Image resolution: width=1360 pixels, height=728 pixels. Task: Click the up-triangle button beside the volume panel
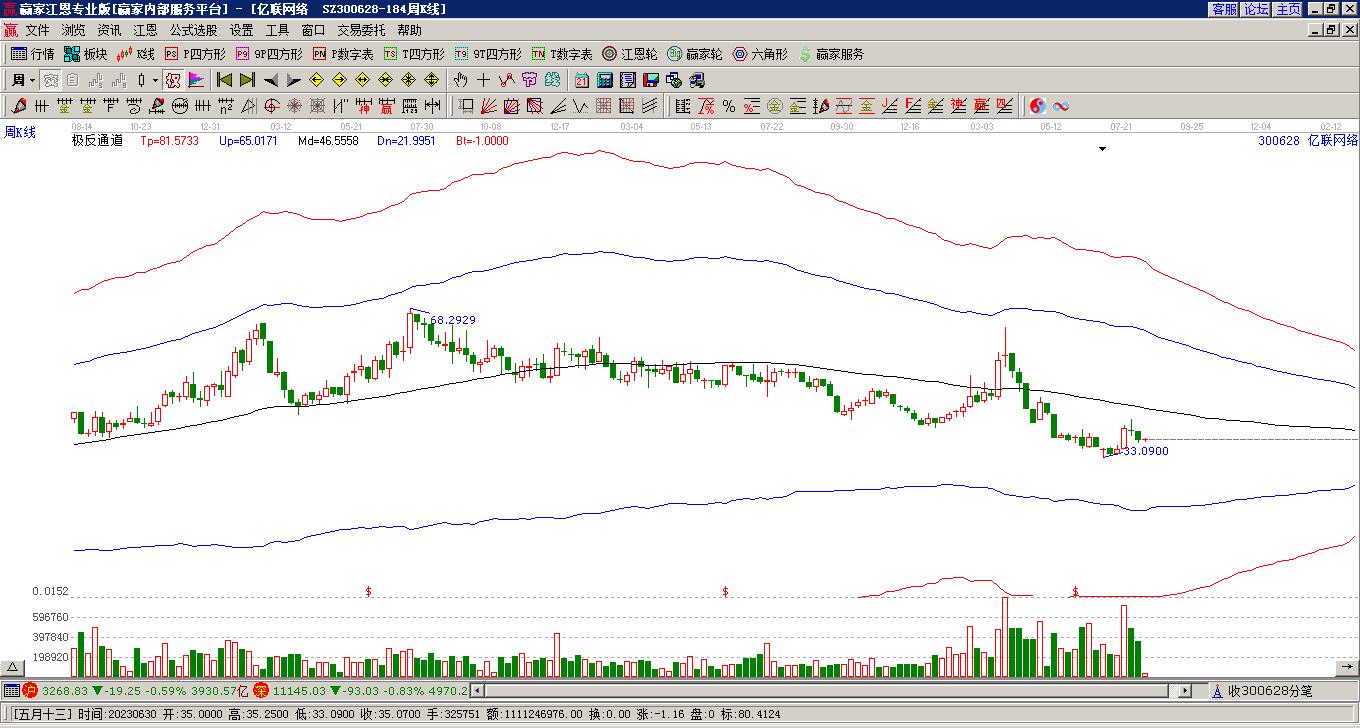(13, 667)
